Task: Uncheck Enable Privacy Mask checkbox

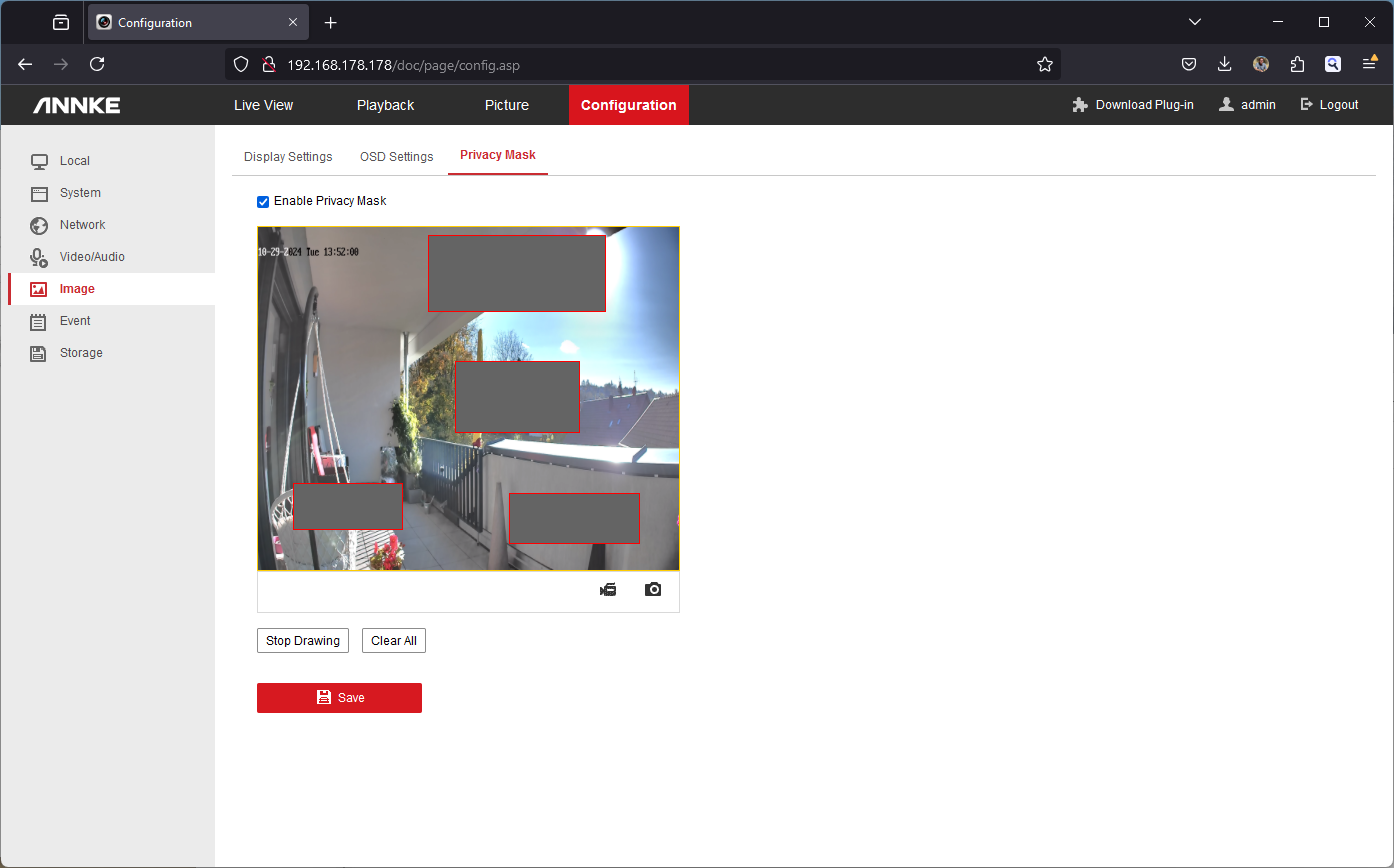Action: [x=263, y=202]
